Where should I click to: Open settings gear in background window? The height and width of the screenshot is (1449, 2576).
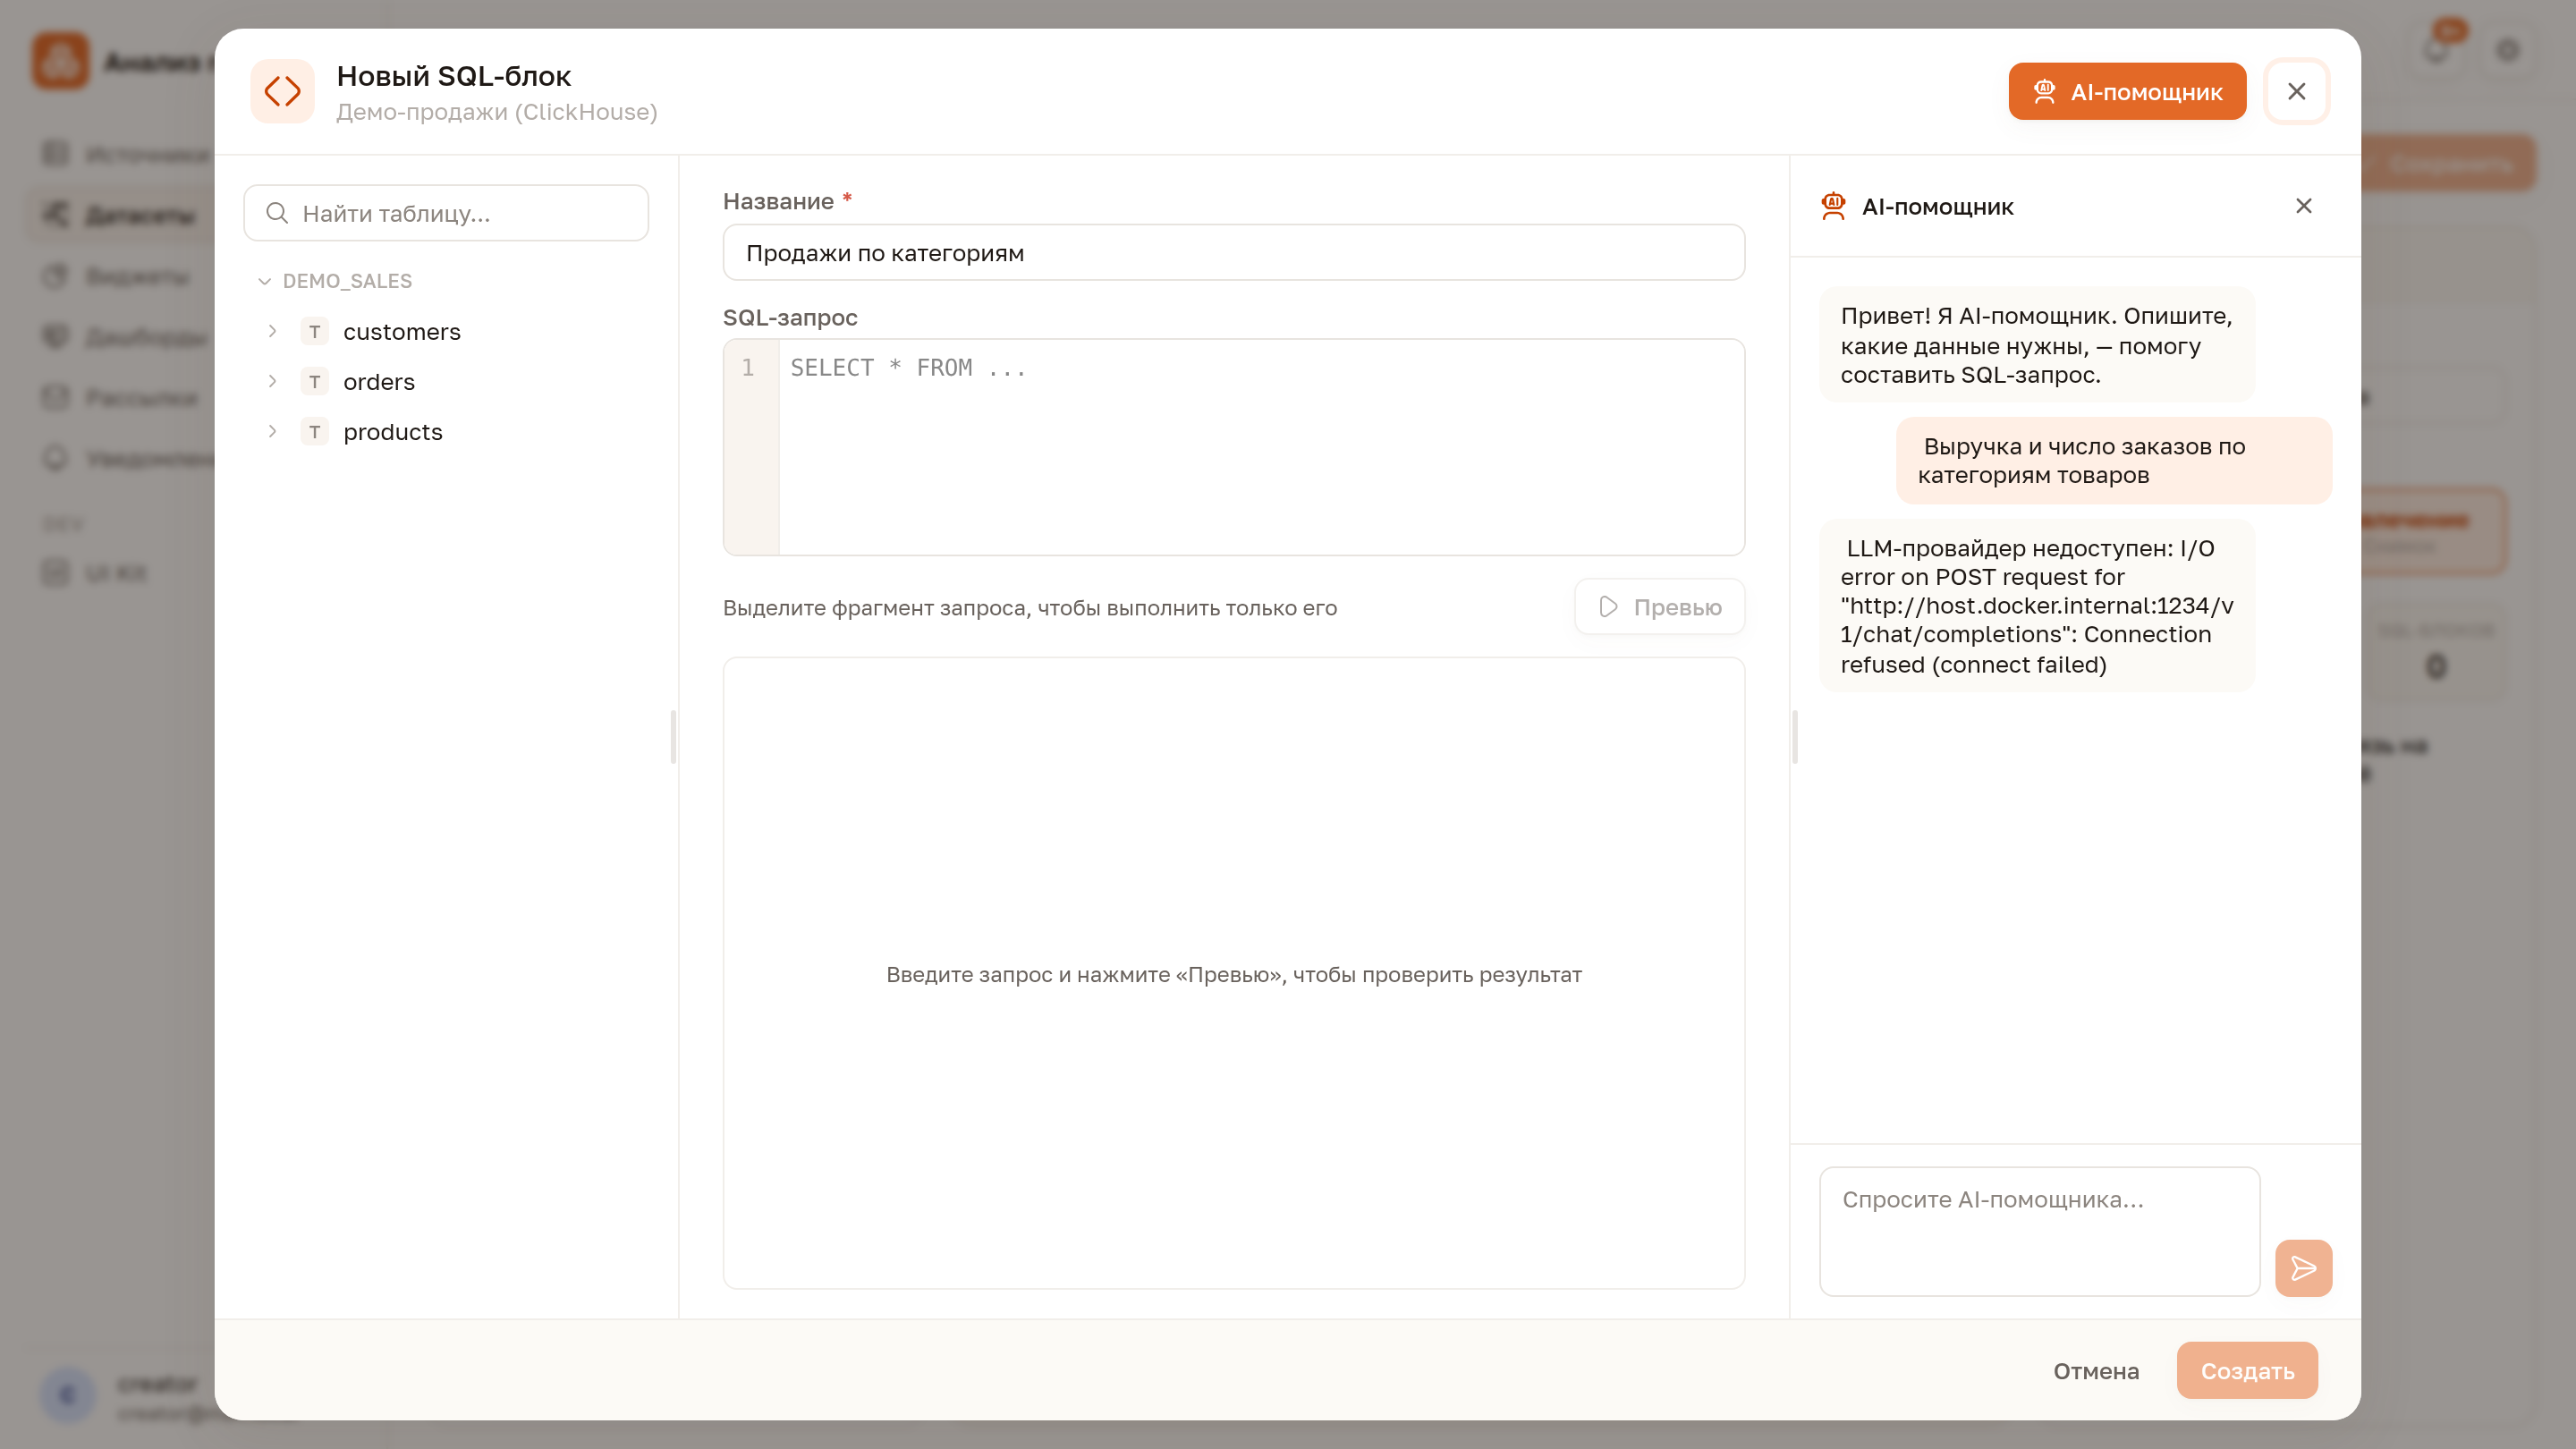point(2507,50)
